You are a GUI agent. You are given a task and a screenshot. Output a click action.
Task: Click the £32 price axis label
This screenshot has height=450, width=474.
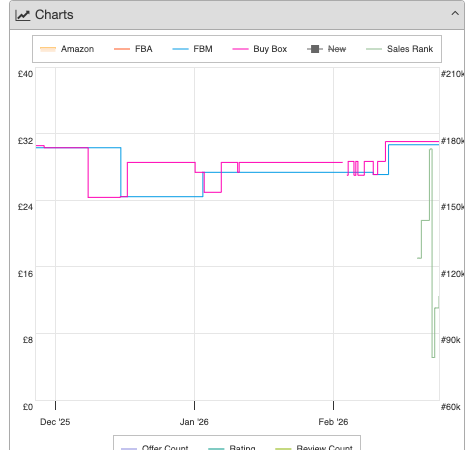pos(25,141)
